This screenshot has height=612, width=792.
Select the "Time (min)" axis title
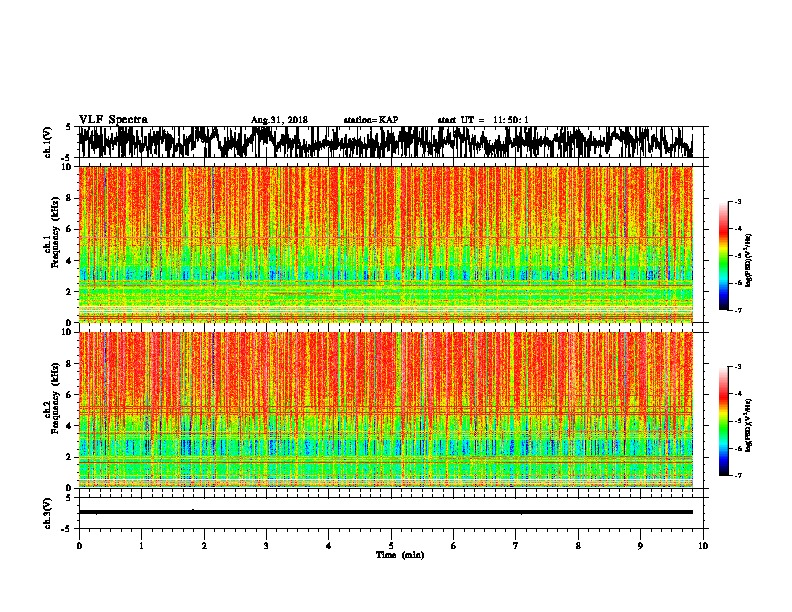(400, 555)
